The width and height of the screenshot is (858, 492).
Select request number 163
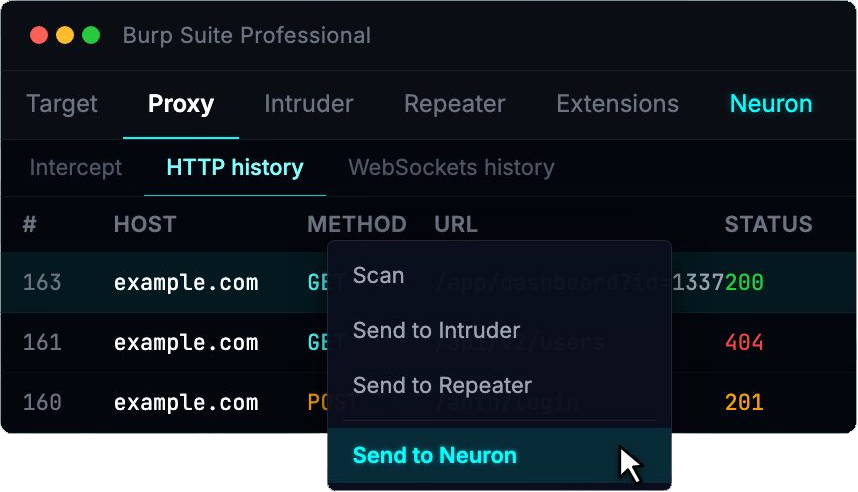pyautogui.click(x=42, y=282)
